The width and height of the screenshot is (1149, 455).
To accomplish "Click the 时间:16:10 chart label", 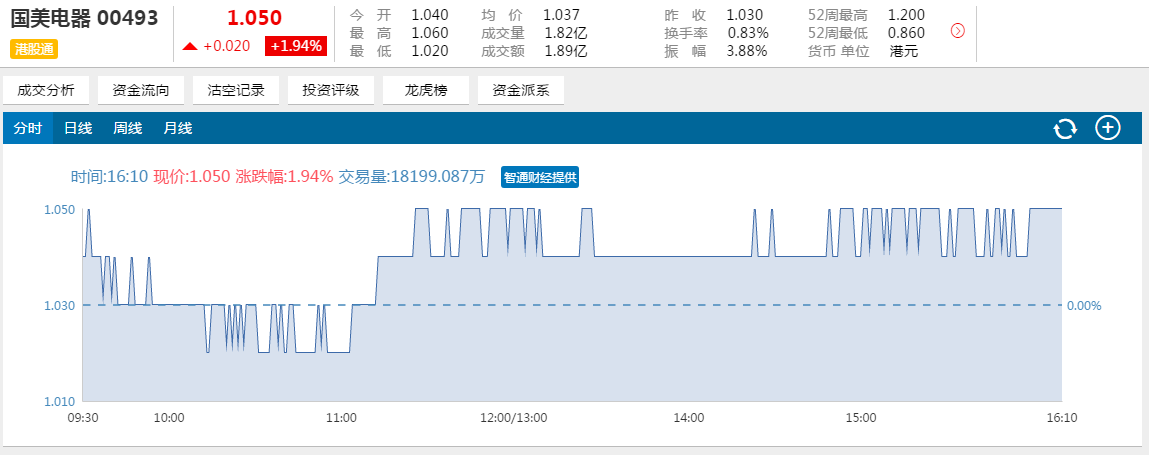I will pyautogui.click(x=109, y=177).
